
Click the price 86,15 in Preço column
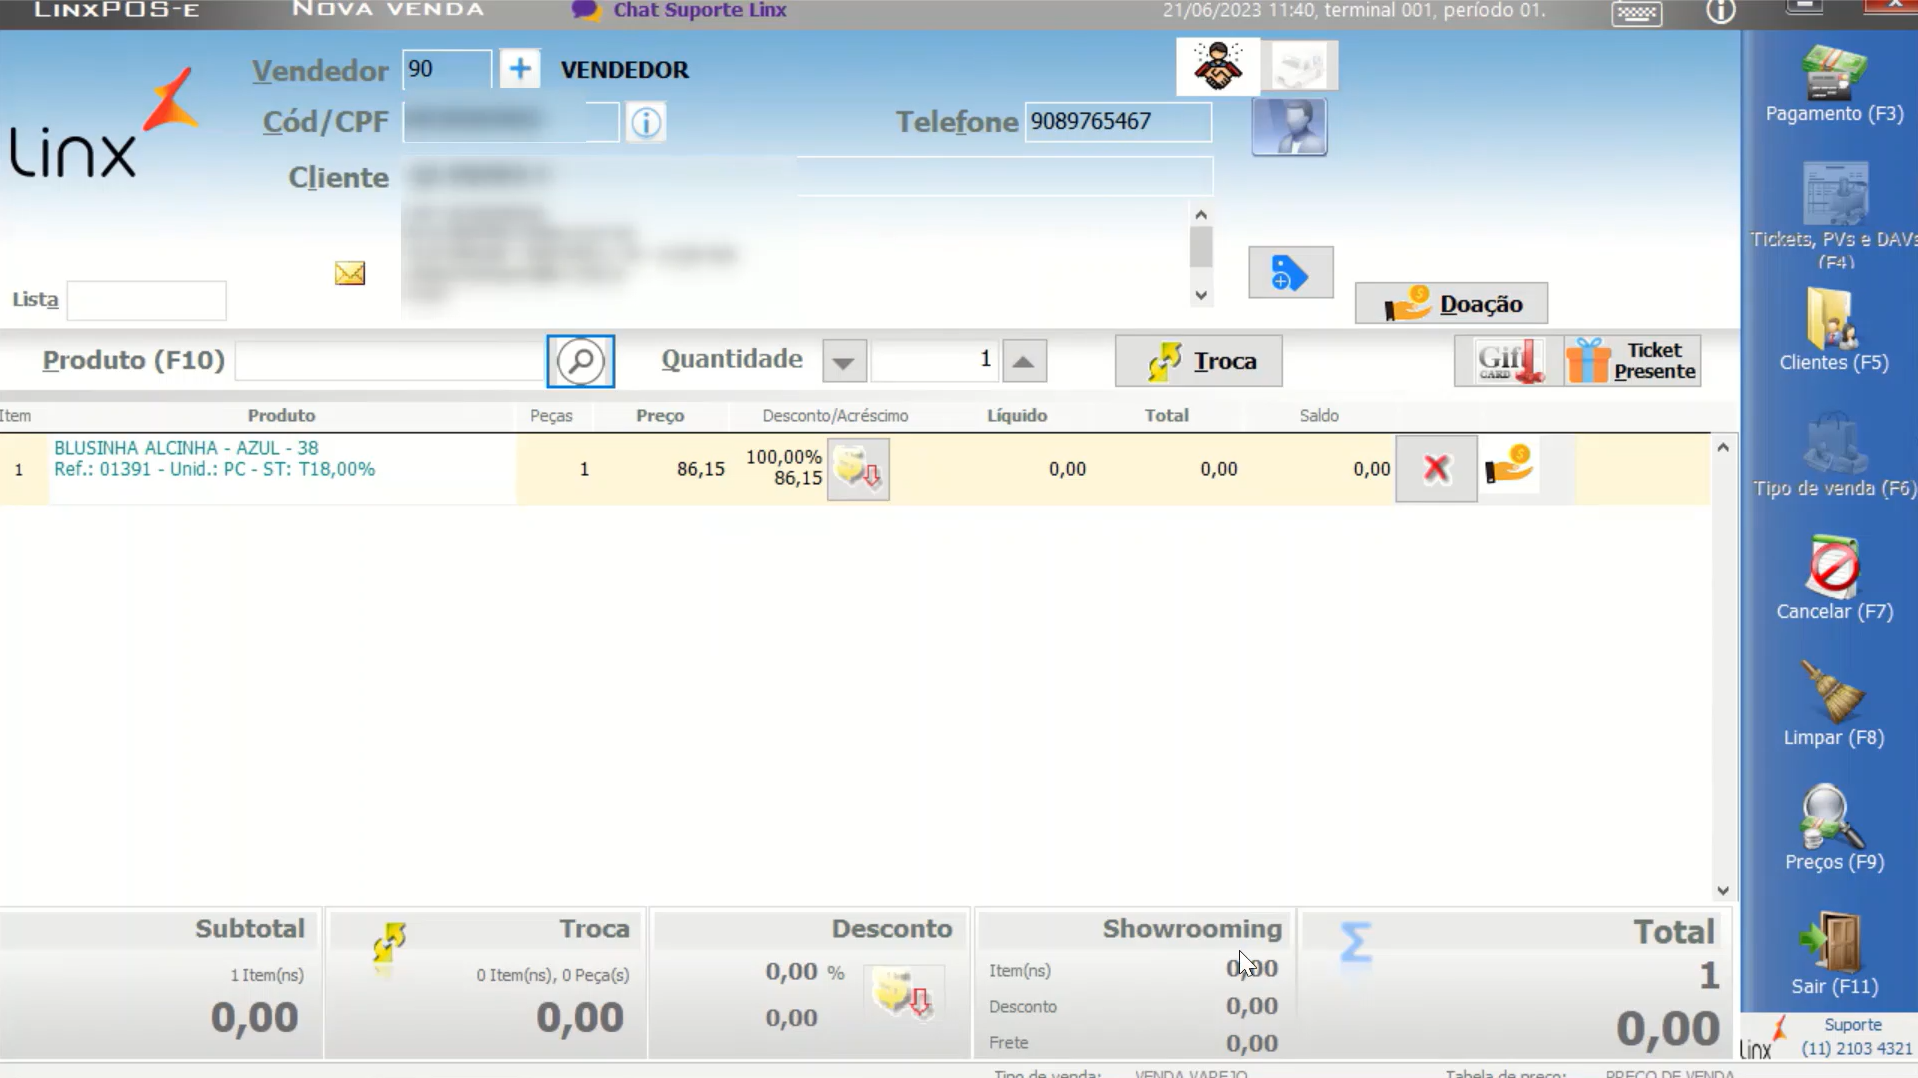pos(700,469)
